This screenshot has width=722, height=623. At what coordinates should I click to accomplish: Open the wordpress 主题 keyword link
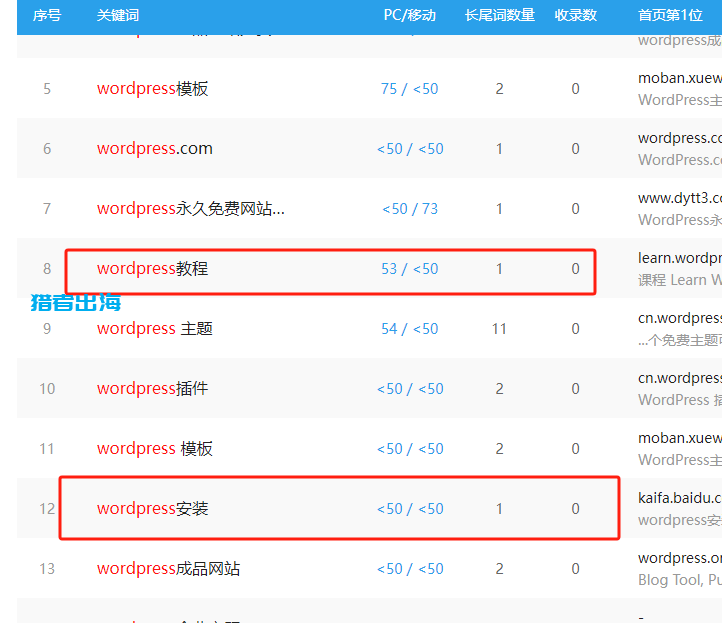click(155, 329)
